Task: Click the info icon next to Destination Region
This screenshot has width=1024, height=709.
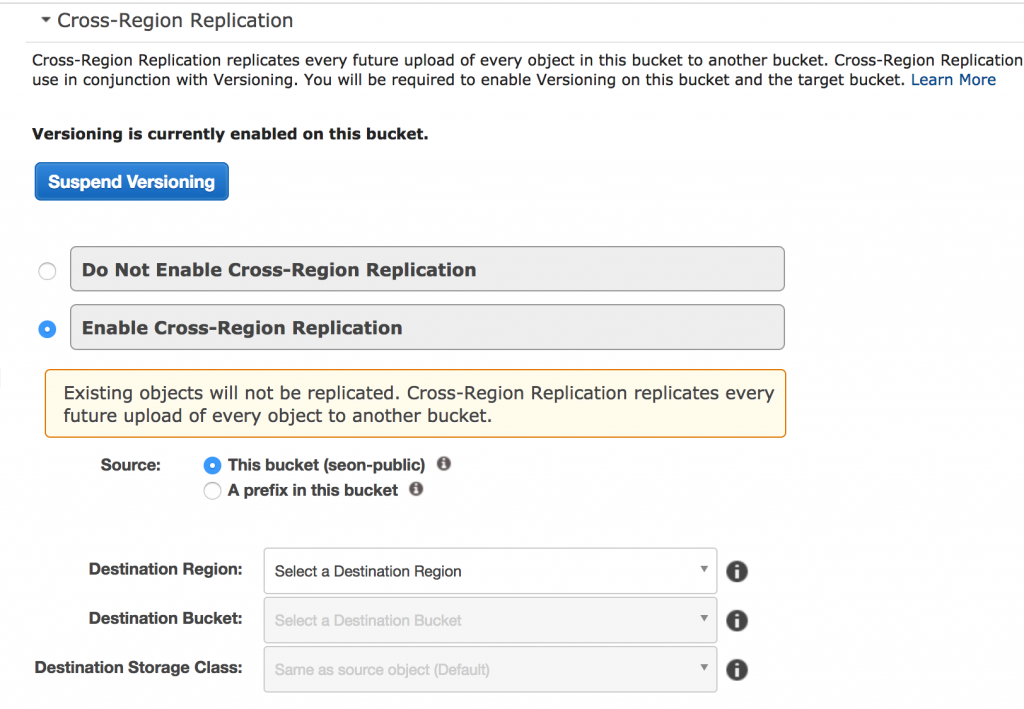Action: [737, 571]
